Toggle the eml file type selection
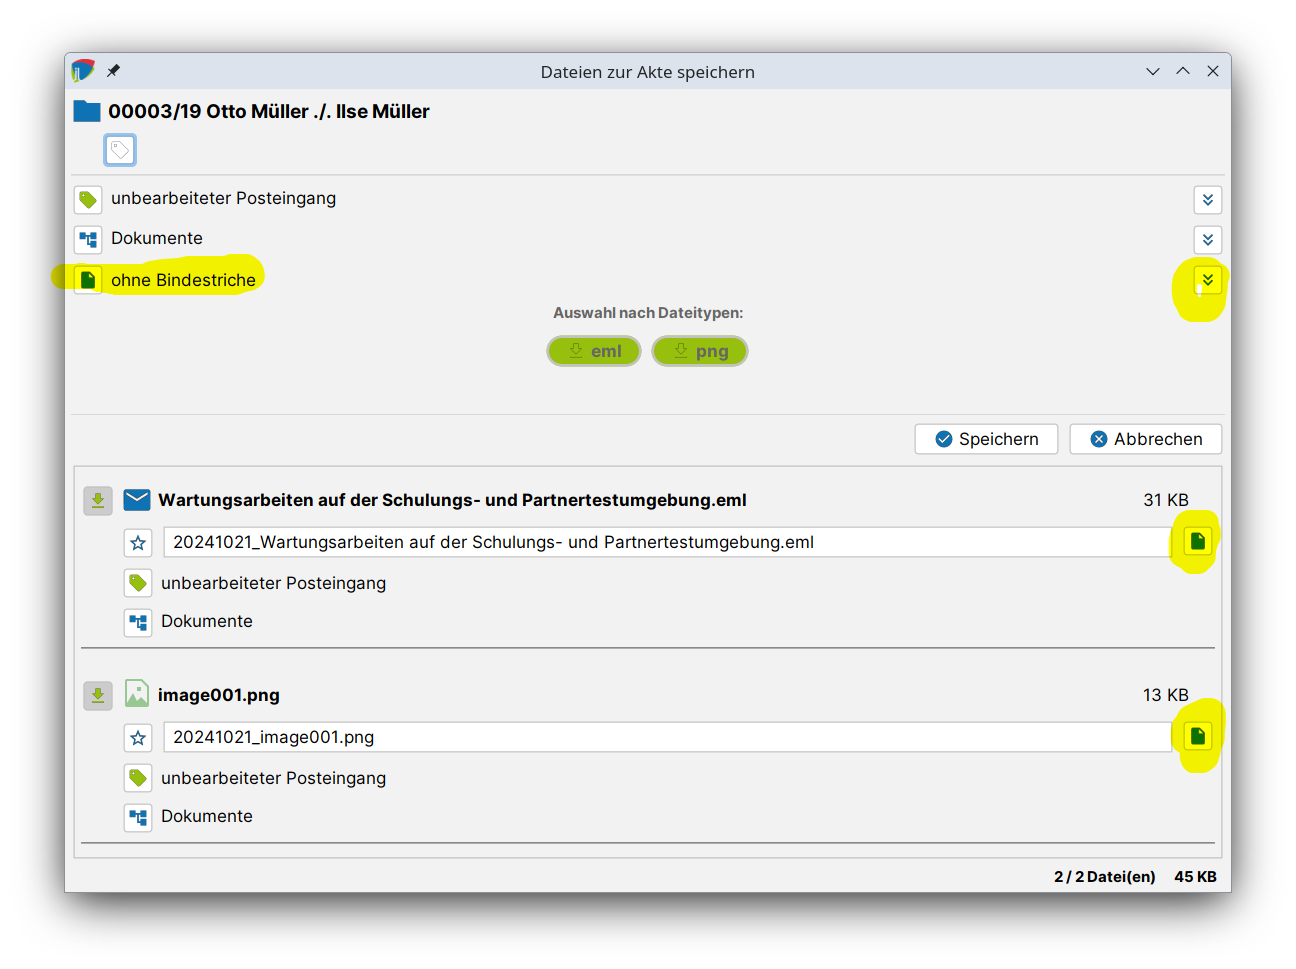This screenshot has width=1296, height=969. [x=594, y=351]
